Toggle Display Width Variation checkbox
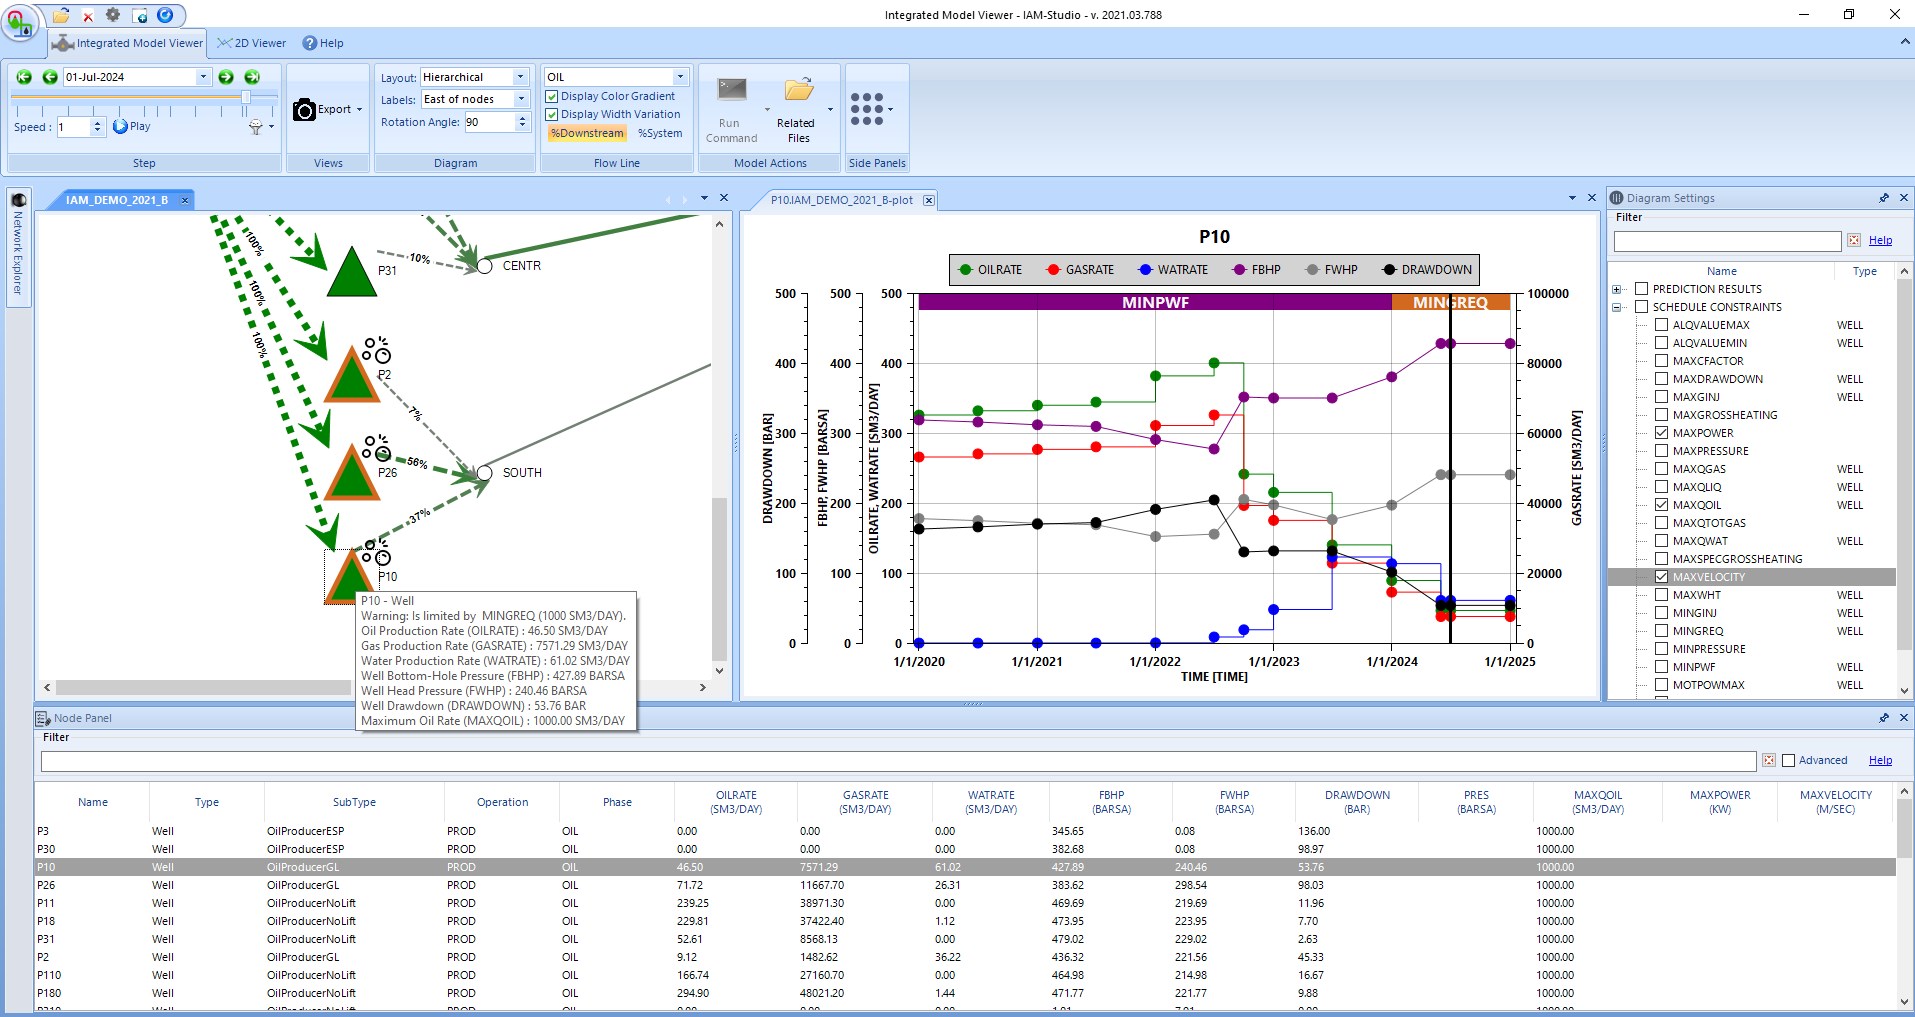Screen dimensions: 1915x1017 (x=552, y=114)
